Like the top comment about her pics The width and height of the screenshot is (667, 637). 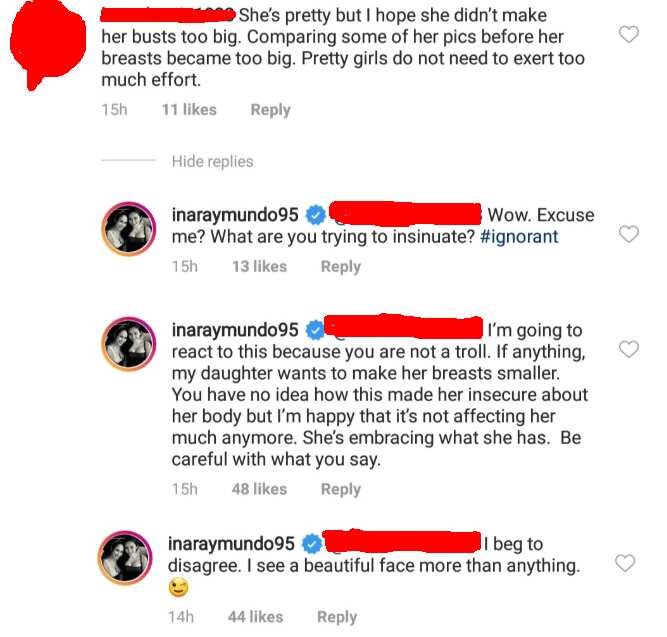point(629,34)
